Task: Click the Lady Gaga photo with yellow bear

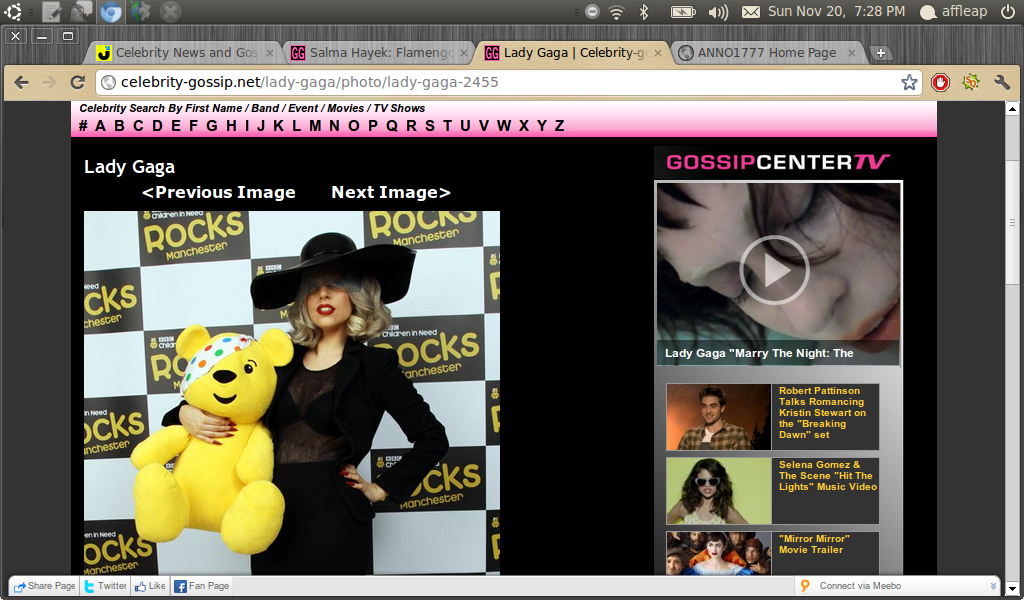Action: click(292, 392)
